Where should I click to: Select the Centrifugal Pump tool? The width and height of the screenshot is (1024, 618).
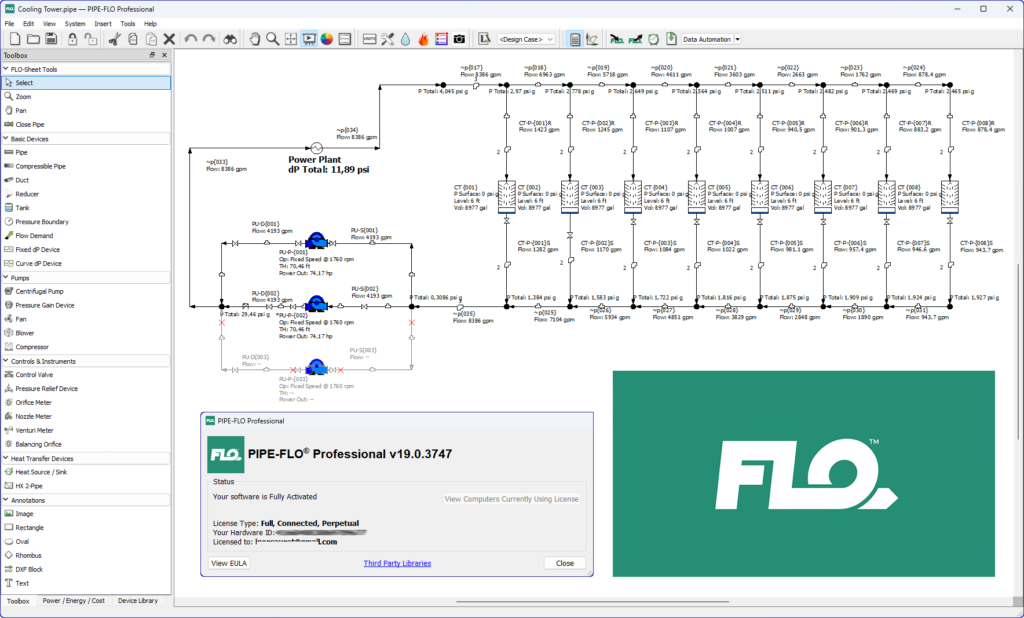point(50,291)
